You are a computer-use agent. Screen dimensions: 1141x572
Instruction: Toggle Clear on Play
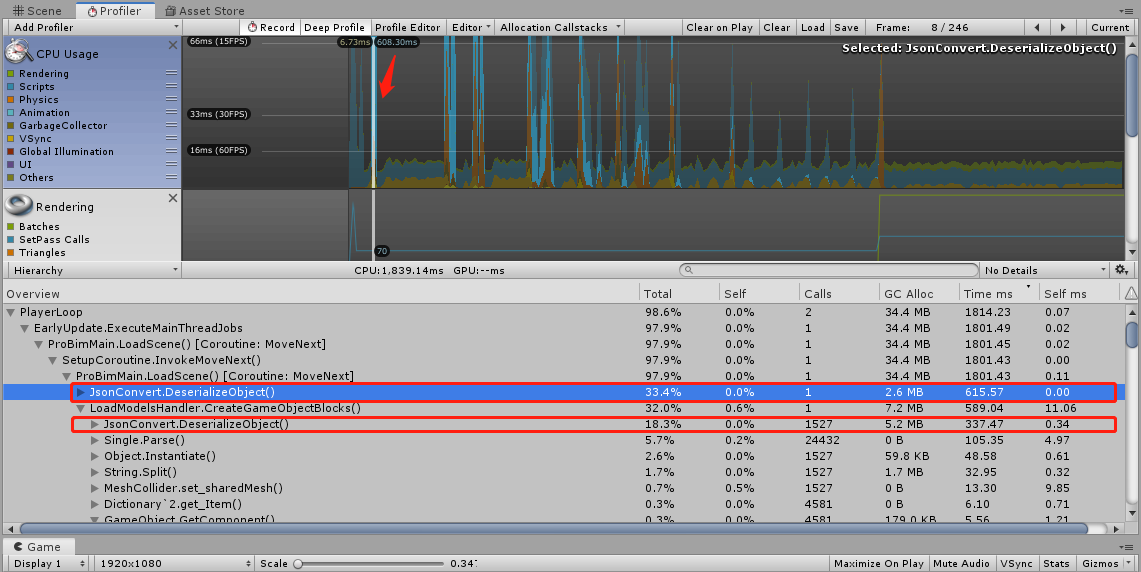point(719,28)
